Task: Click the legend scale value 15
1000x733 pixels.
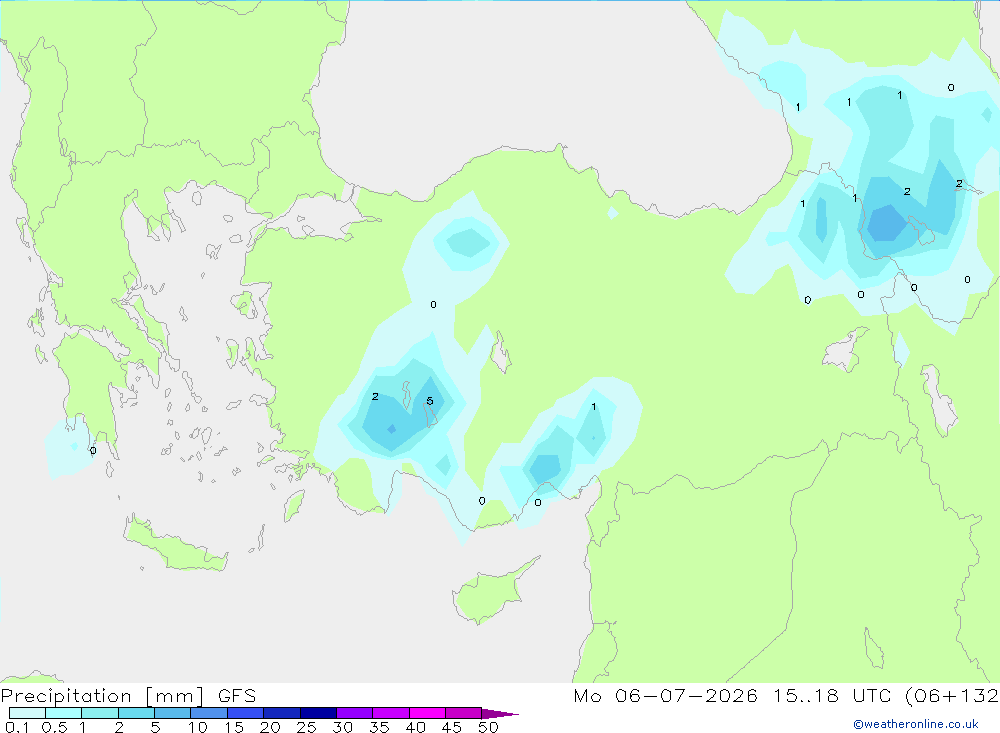Action: [234, 727]
